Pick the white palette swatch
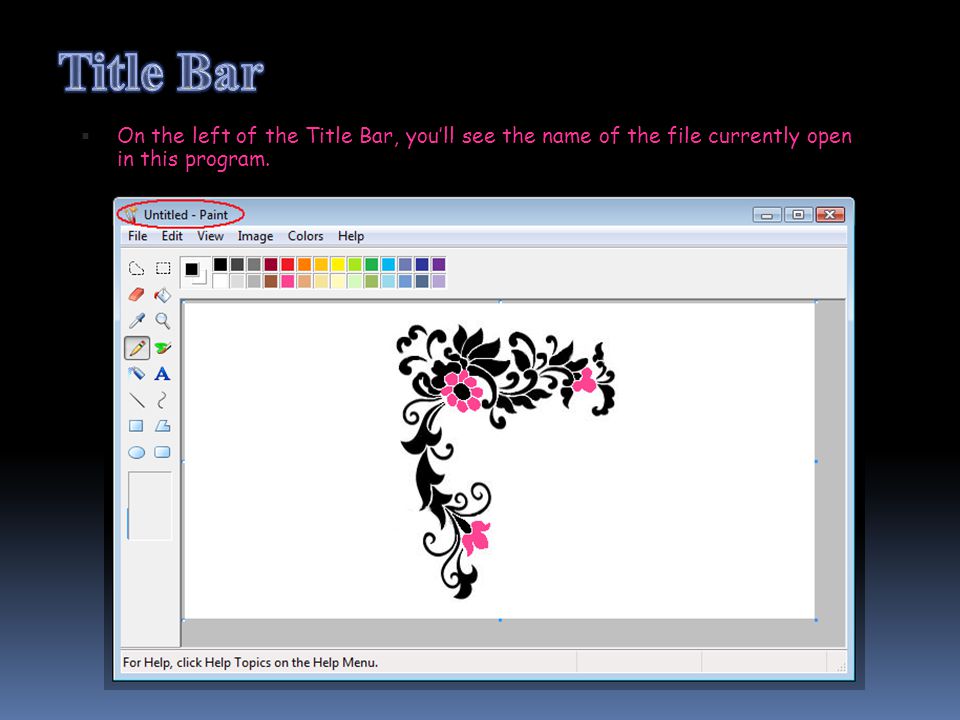The height and width of the screenshot is (720, 960). pos(220,281)
